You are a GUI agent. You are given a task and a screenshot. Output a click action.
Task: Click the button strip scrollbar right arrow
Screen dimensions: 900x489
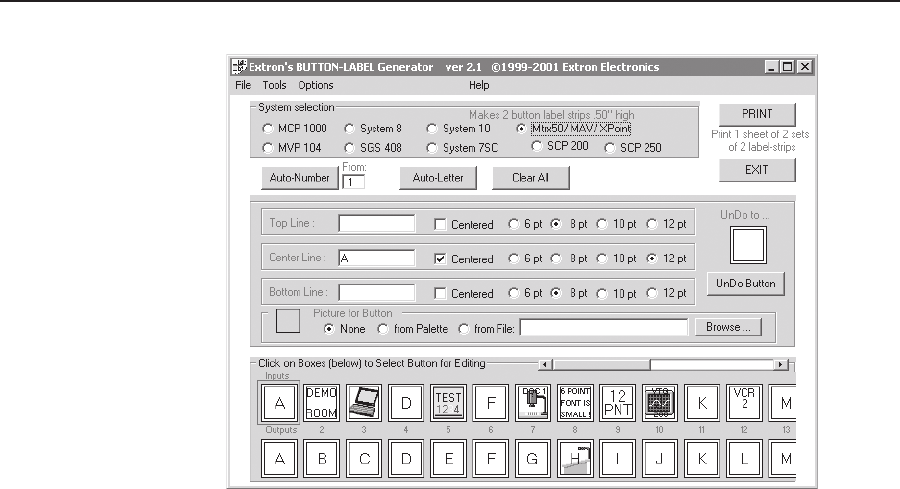click(781, 364)
